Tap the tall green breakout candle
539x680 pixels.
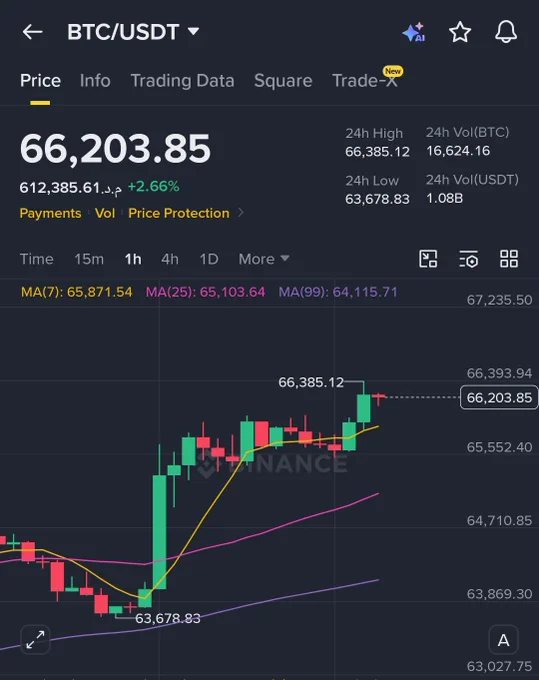(x=160, y=532)
